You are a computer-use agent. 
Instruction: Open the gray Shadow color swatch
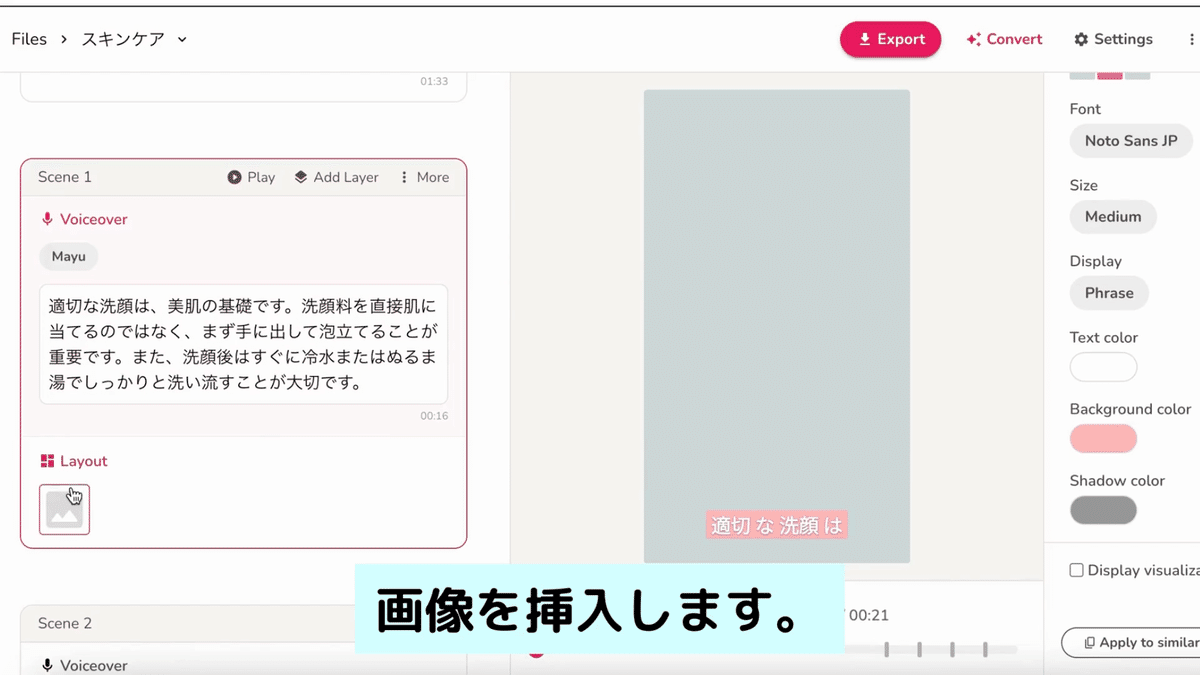[1104, 510]
